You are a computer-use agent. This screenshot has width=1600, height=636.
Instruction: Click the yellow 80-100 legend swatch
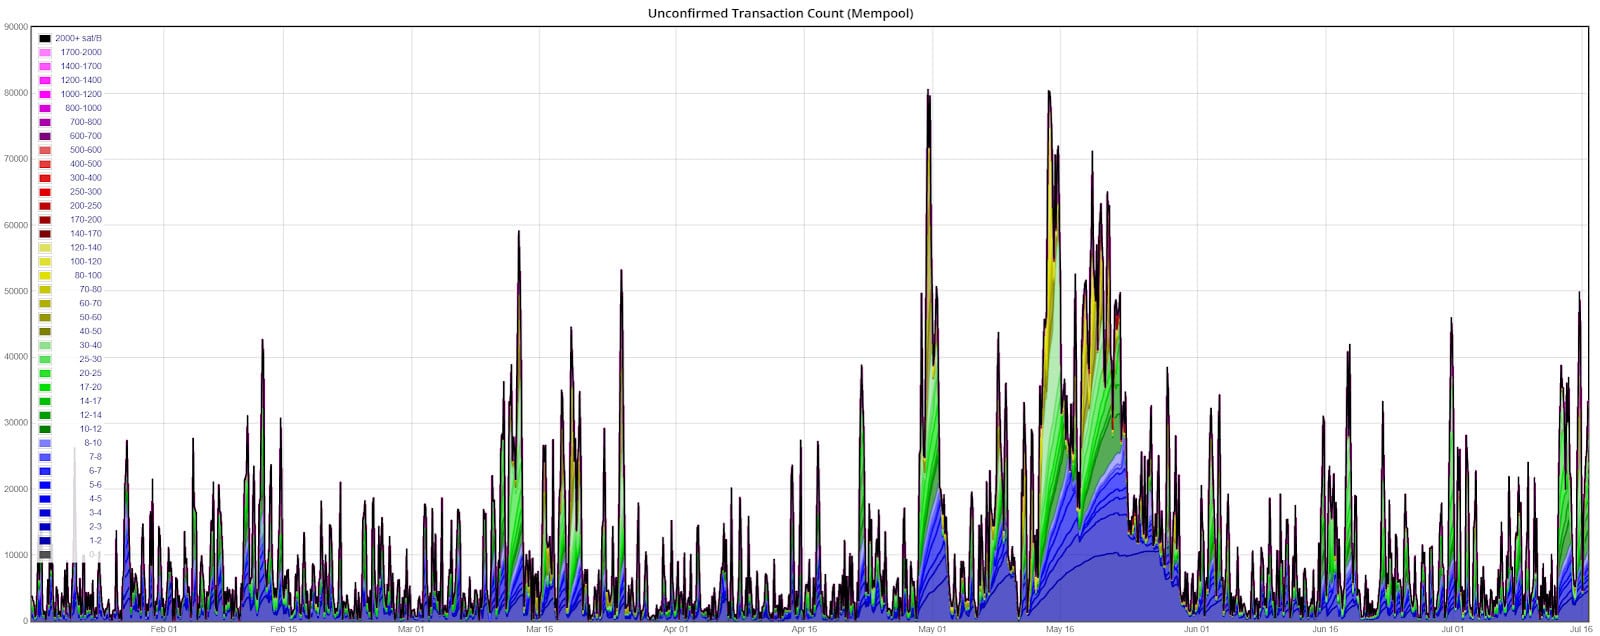click(x=45, y=276)
